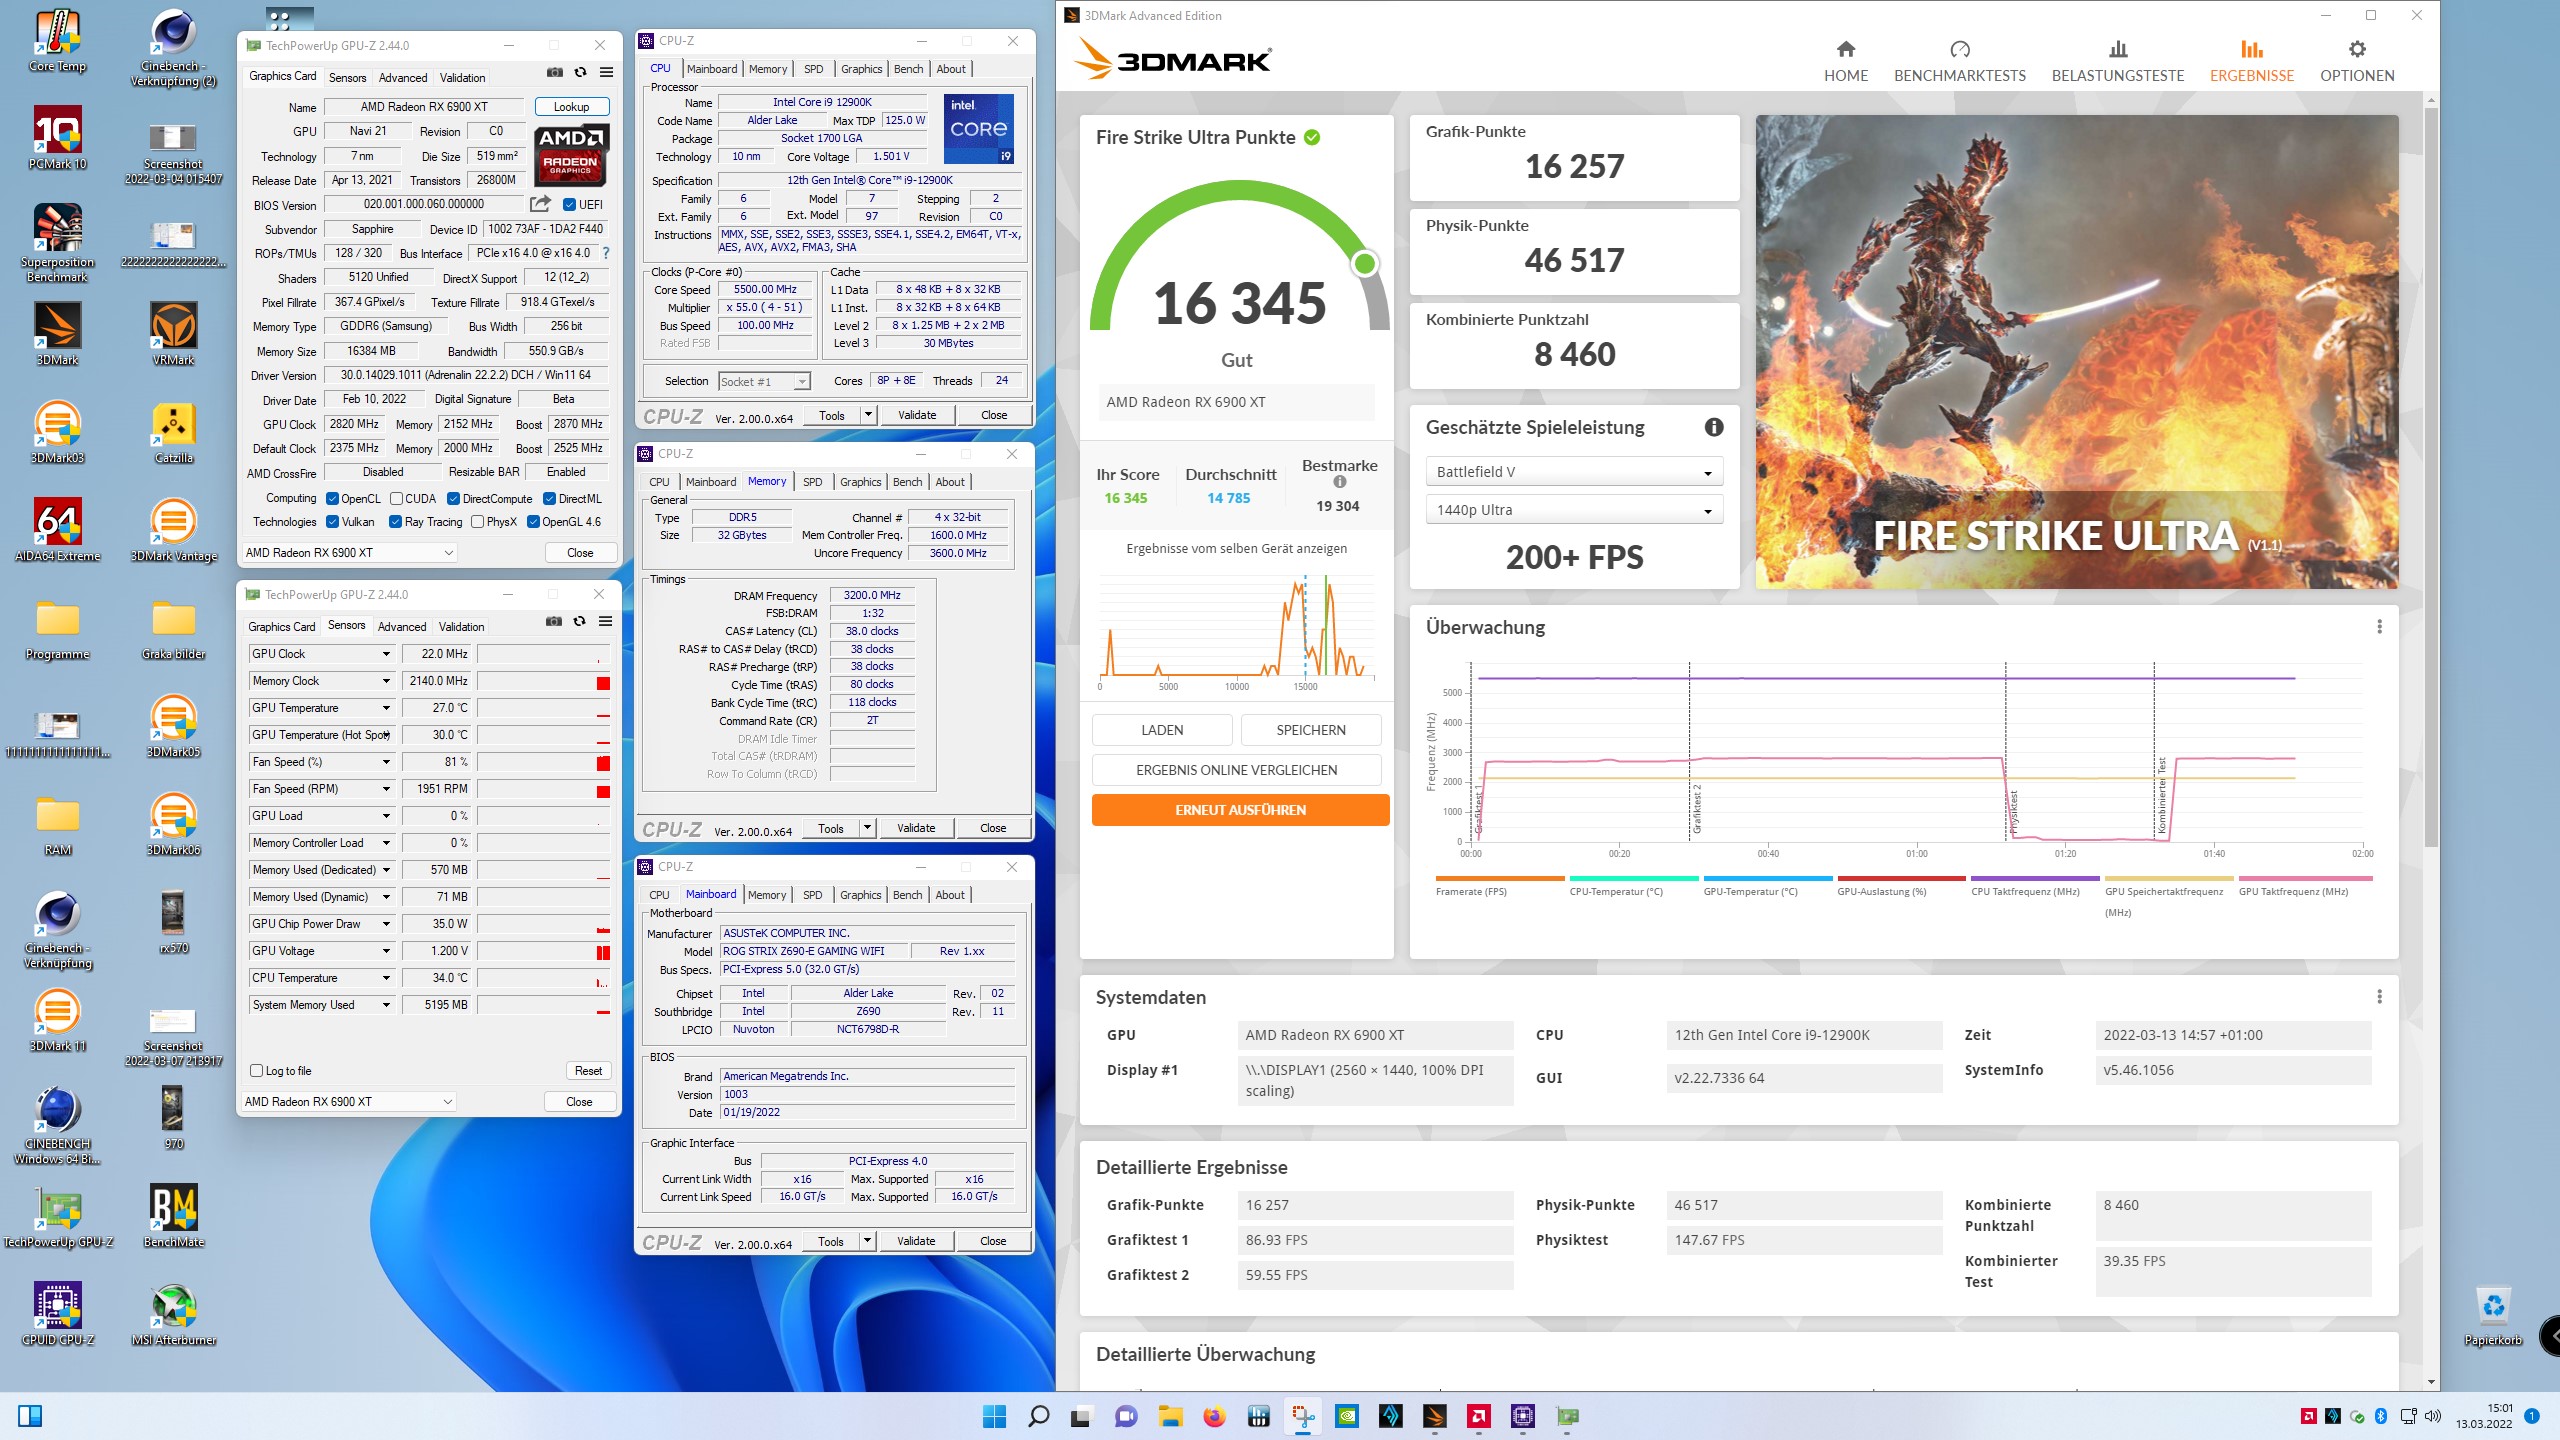This screenshot has width=2560, height=1440.
Task: Open GPU selector dropdown in top GPU-Z window
Action: pyautogui.click(x=349, y=553)
